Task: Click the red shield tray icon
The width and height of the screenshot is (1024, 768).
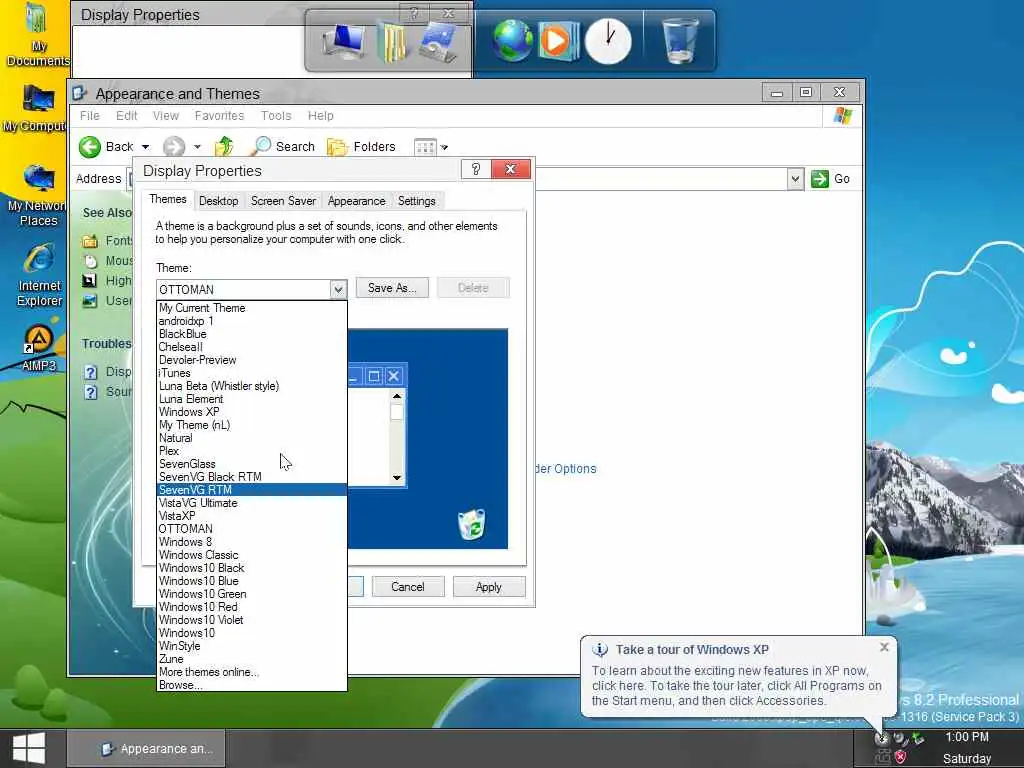Action: click(x=901, y=758)
